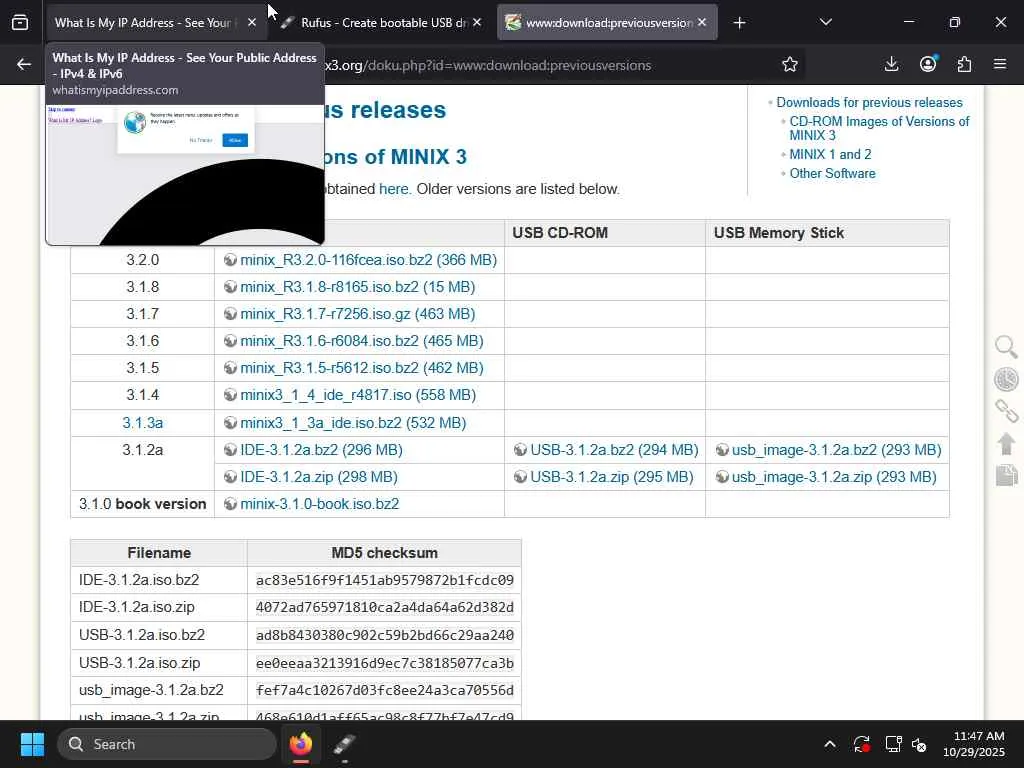Download IDE-3.1.2a.bz2
The height and width of the screenshot is (768, 1024).
pyautogui.click(x=321, y=450)
